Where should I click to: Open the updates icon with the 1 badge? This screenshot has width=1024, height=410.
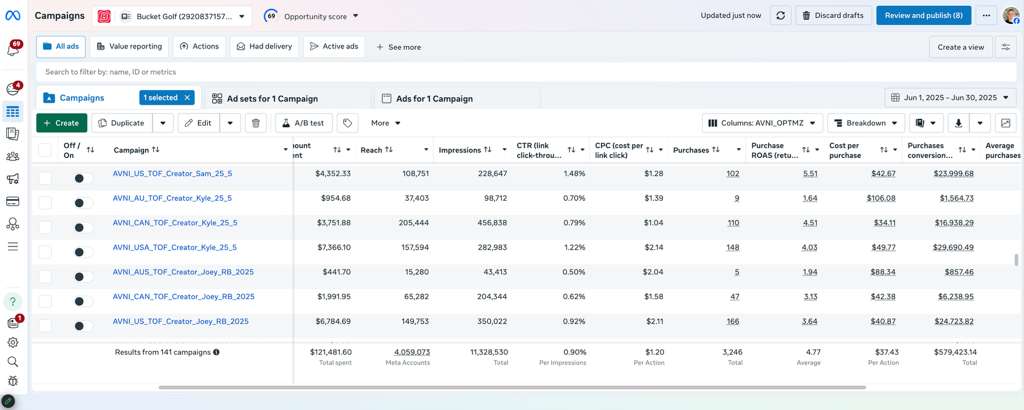click(x=14, y=322)
